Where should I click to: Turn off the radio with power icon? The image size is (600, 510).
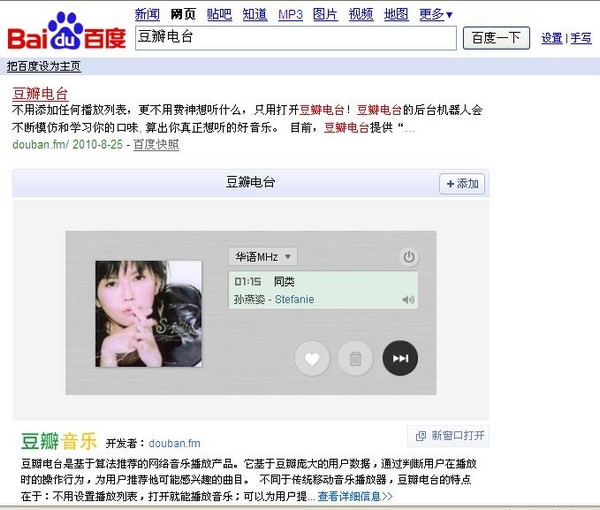[409, 257]
